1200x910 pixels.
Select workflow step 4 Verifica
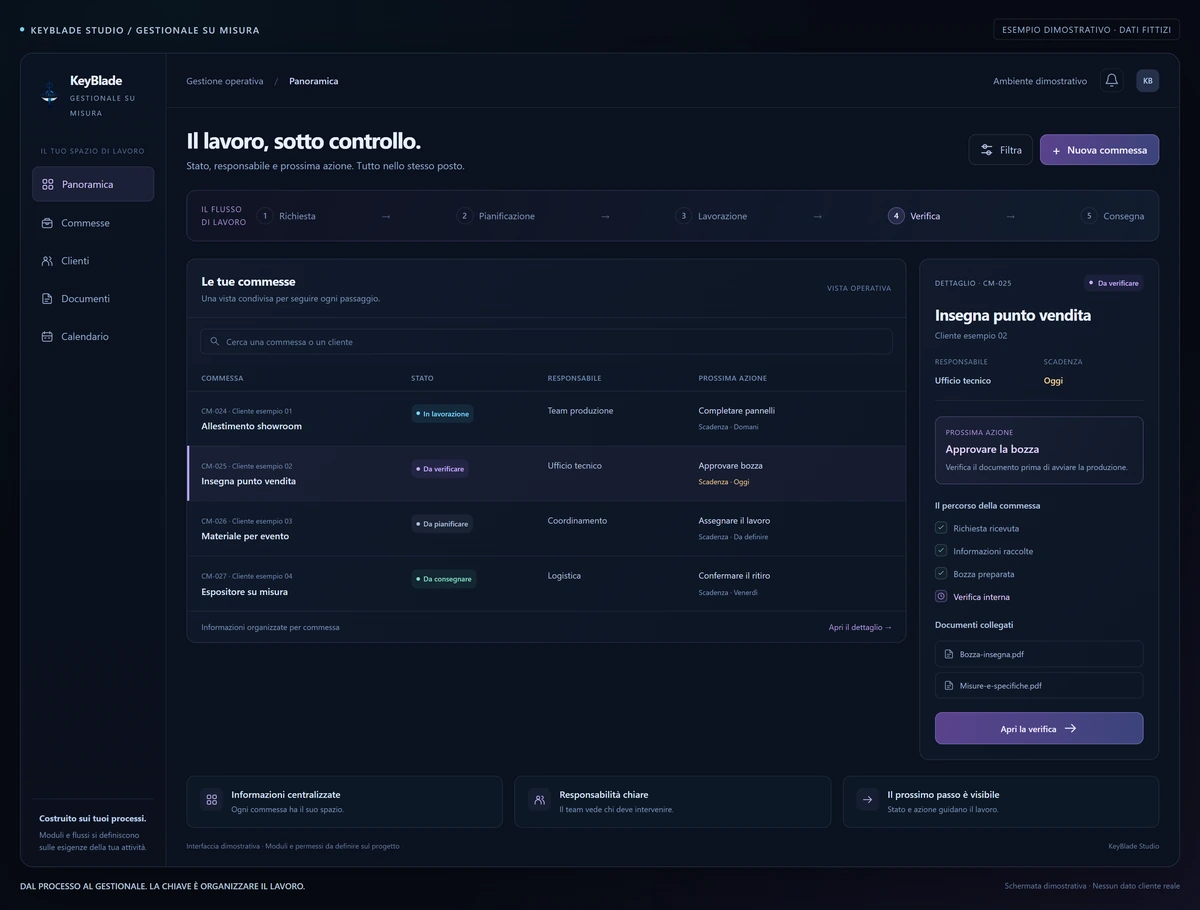click(914, 216)
